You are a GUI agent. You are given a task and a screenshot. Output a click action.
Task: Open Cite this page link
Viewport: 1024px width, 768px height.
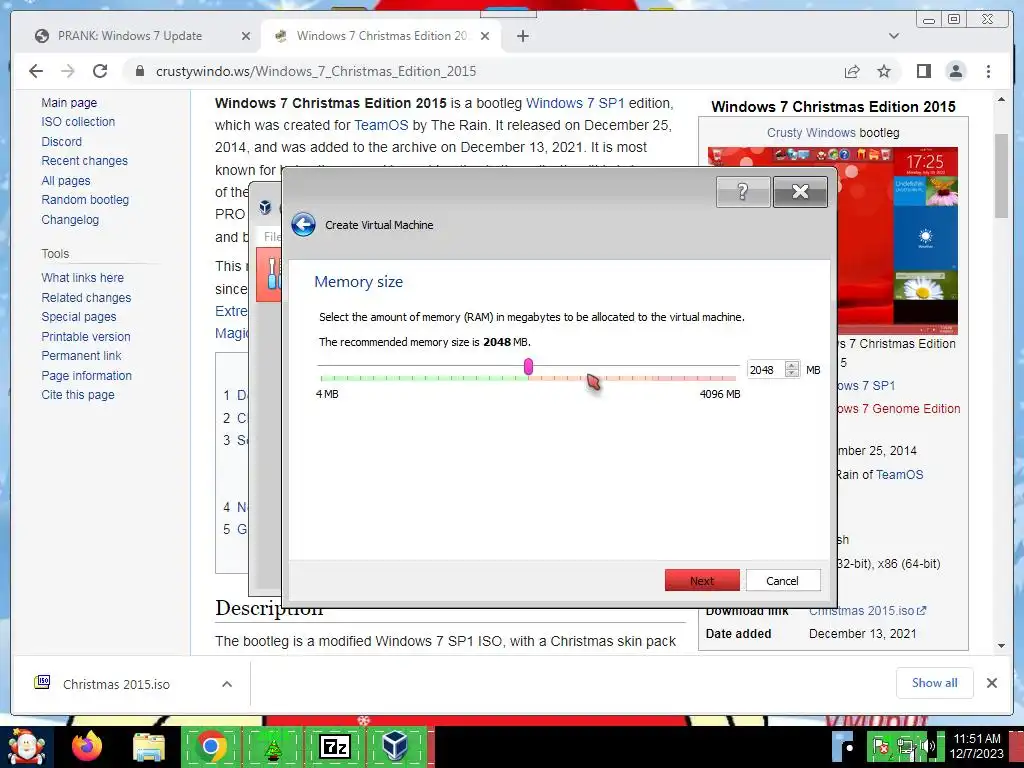78,394
